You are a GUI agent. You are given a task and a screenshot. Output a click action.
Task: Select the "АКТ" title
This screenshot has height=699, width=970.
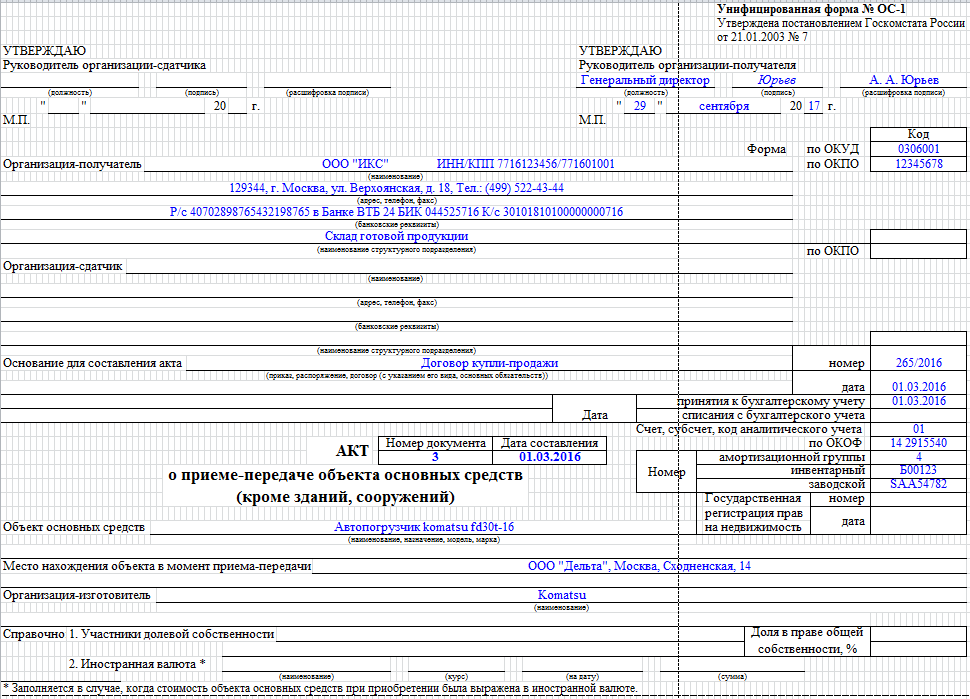352,451
